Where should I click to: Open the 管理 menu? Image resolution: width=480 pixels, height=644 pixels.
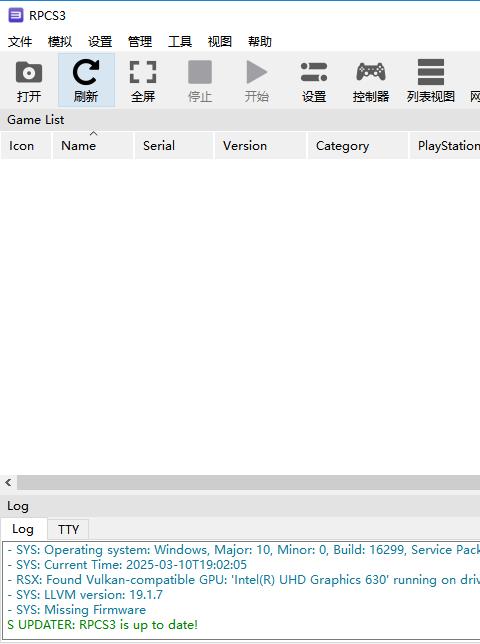click(x=140, y=41)
